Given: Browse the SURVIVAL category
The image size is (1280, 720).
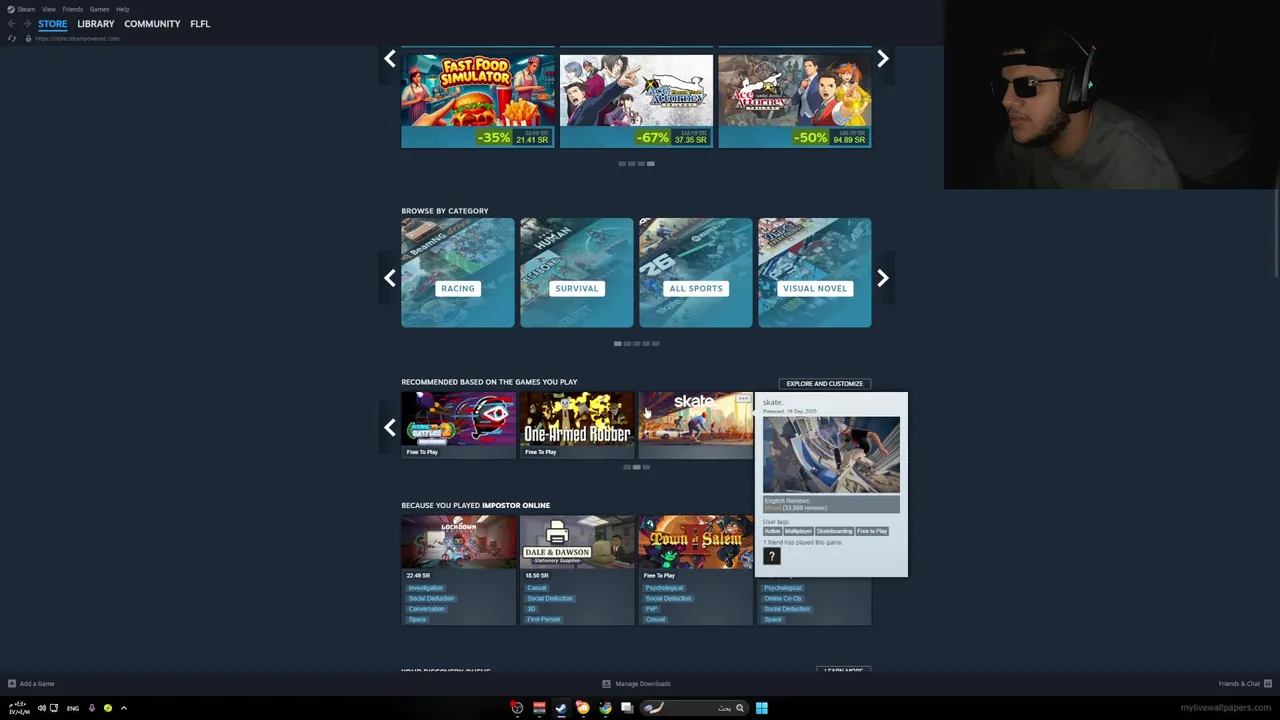Looking at the screenshot, I should click(577, 273).
